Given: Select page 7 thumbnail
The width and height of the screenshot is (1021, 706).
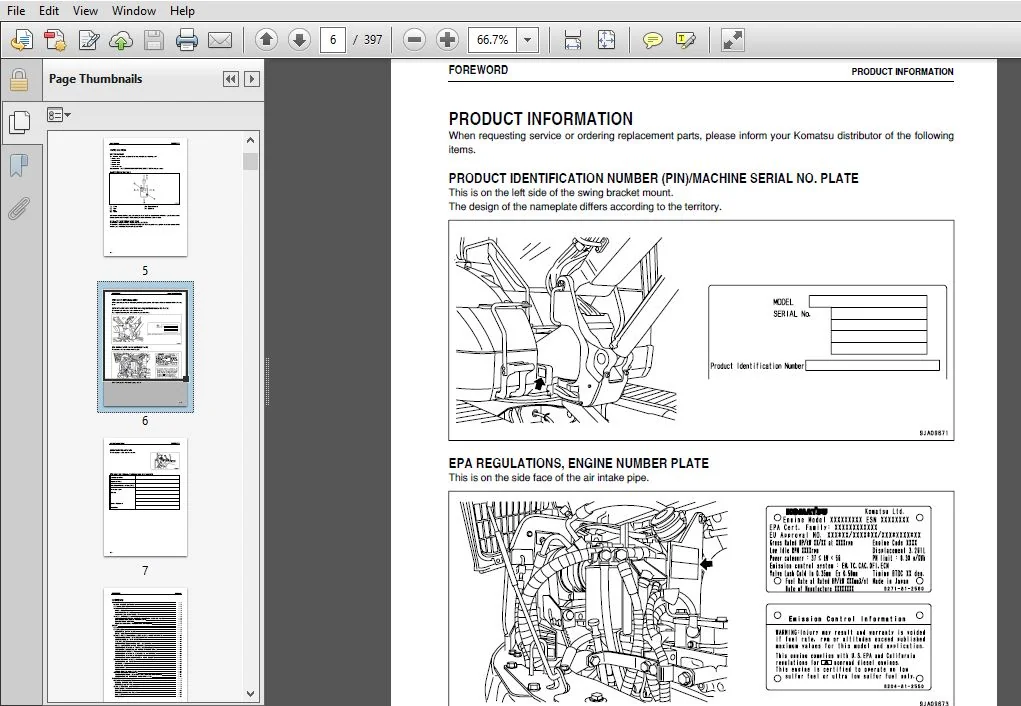Looking at the screenshot, I should [x=145, y=497].
